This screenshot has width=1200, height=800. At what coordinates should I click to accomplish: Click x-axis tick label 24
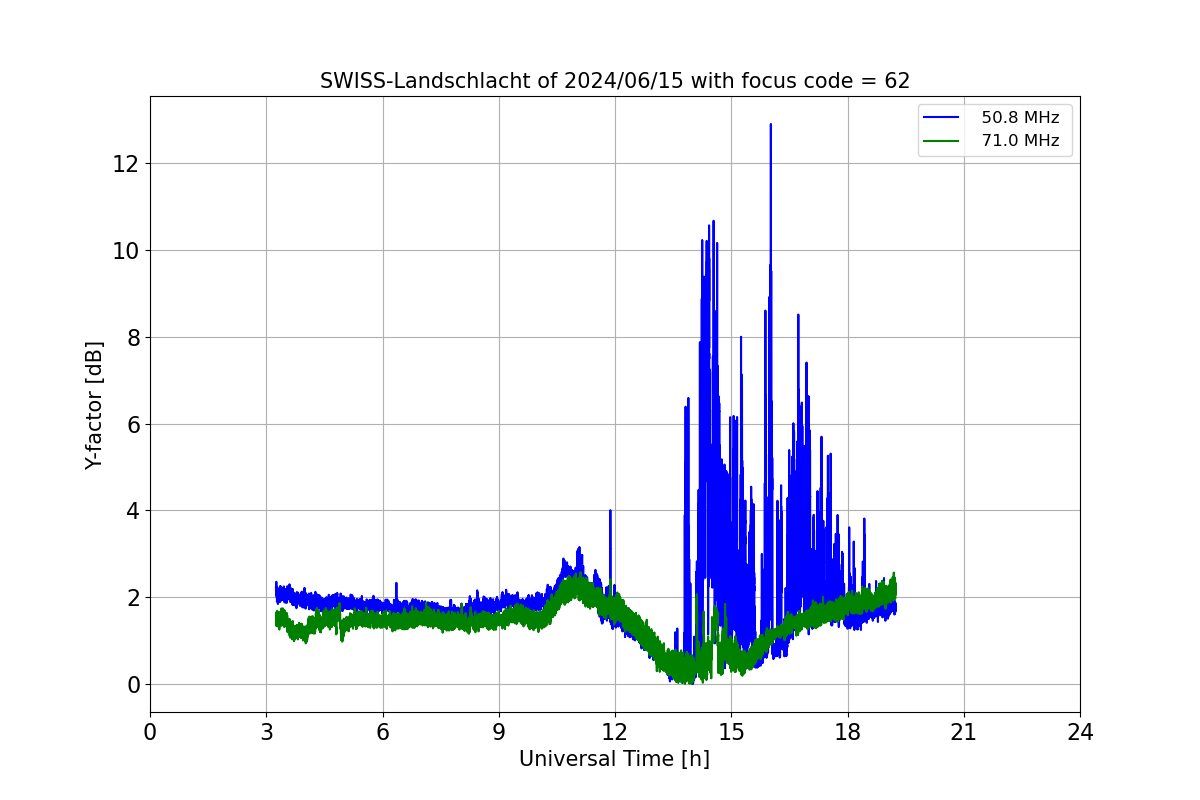click(x=1080, y=732)
